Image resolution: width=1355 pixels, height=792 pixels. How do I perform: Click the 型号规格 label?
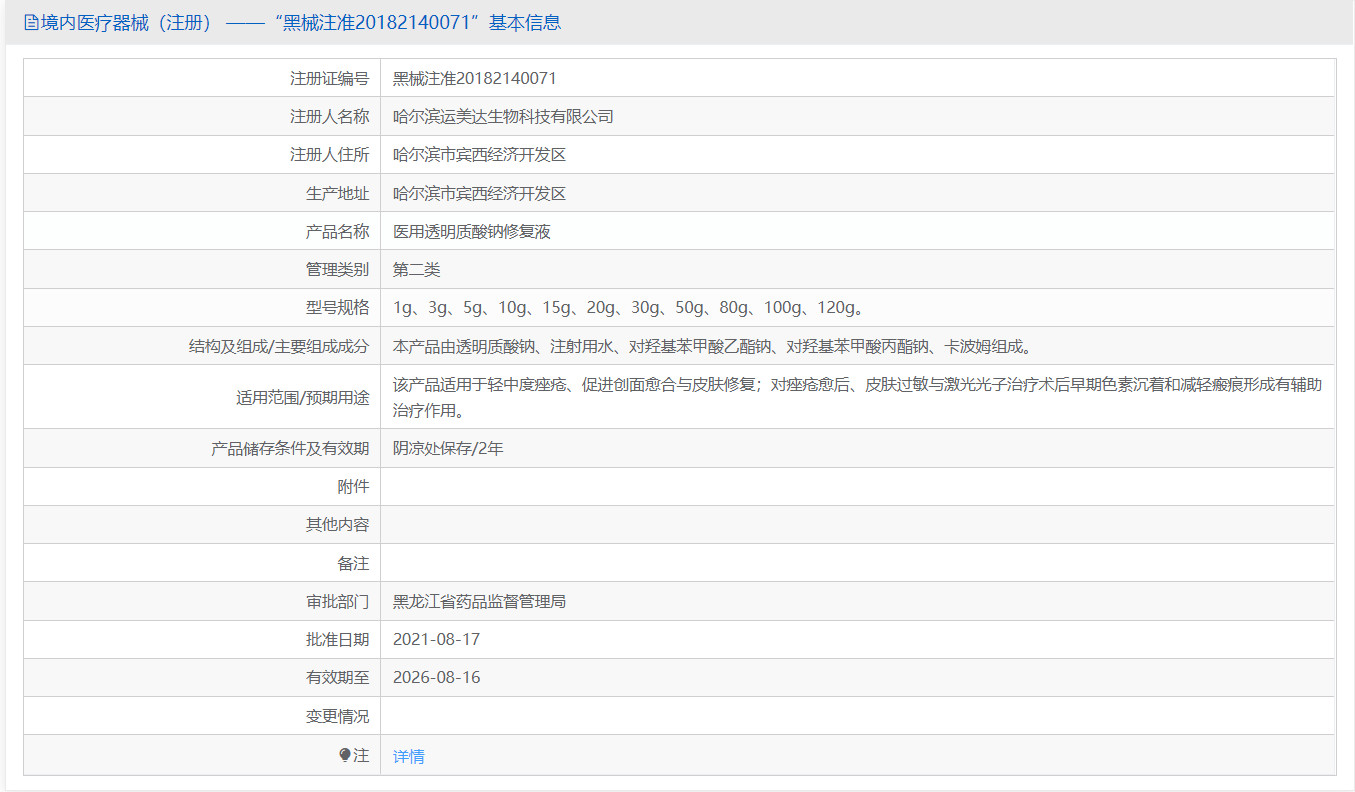pyautogui.click(x=337, y=307)
